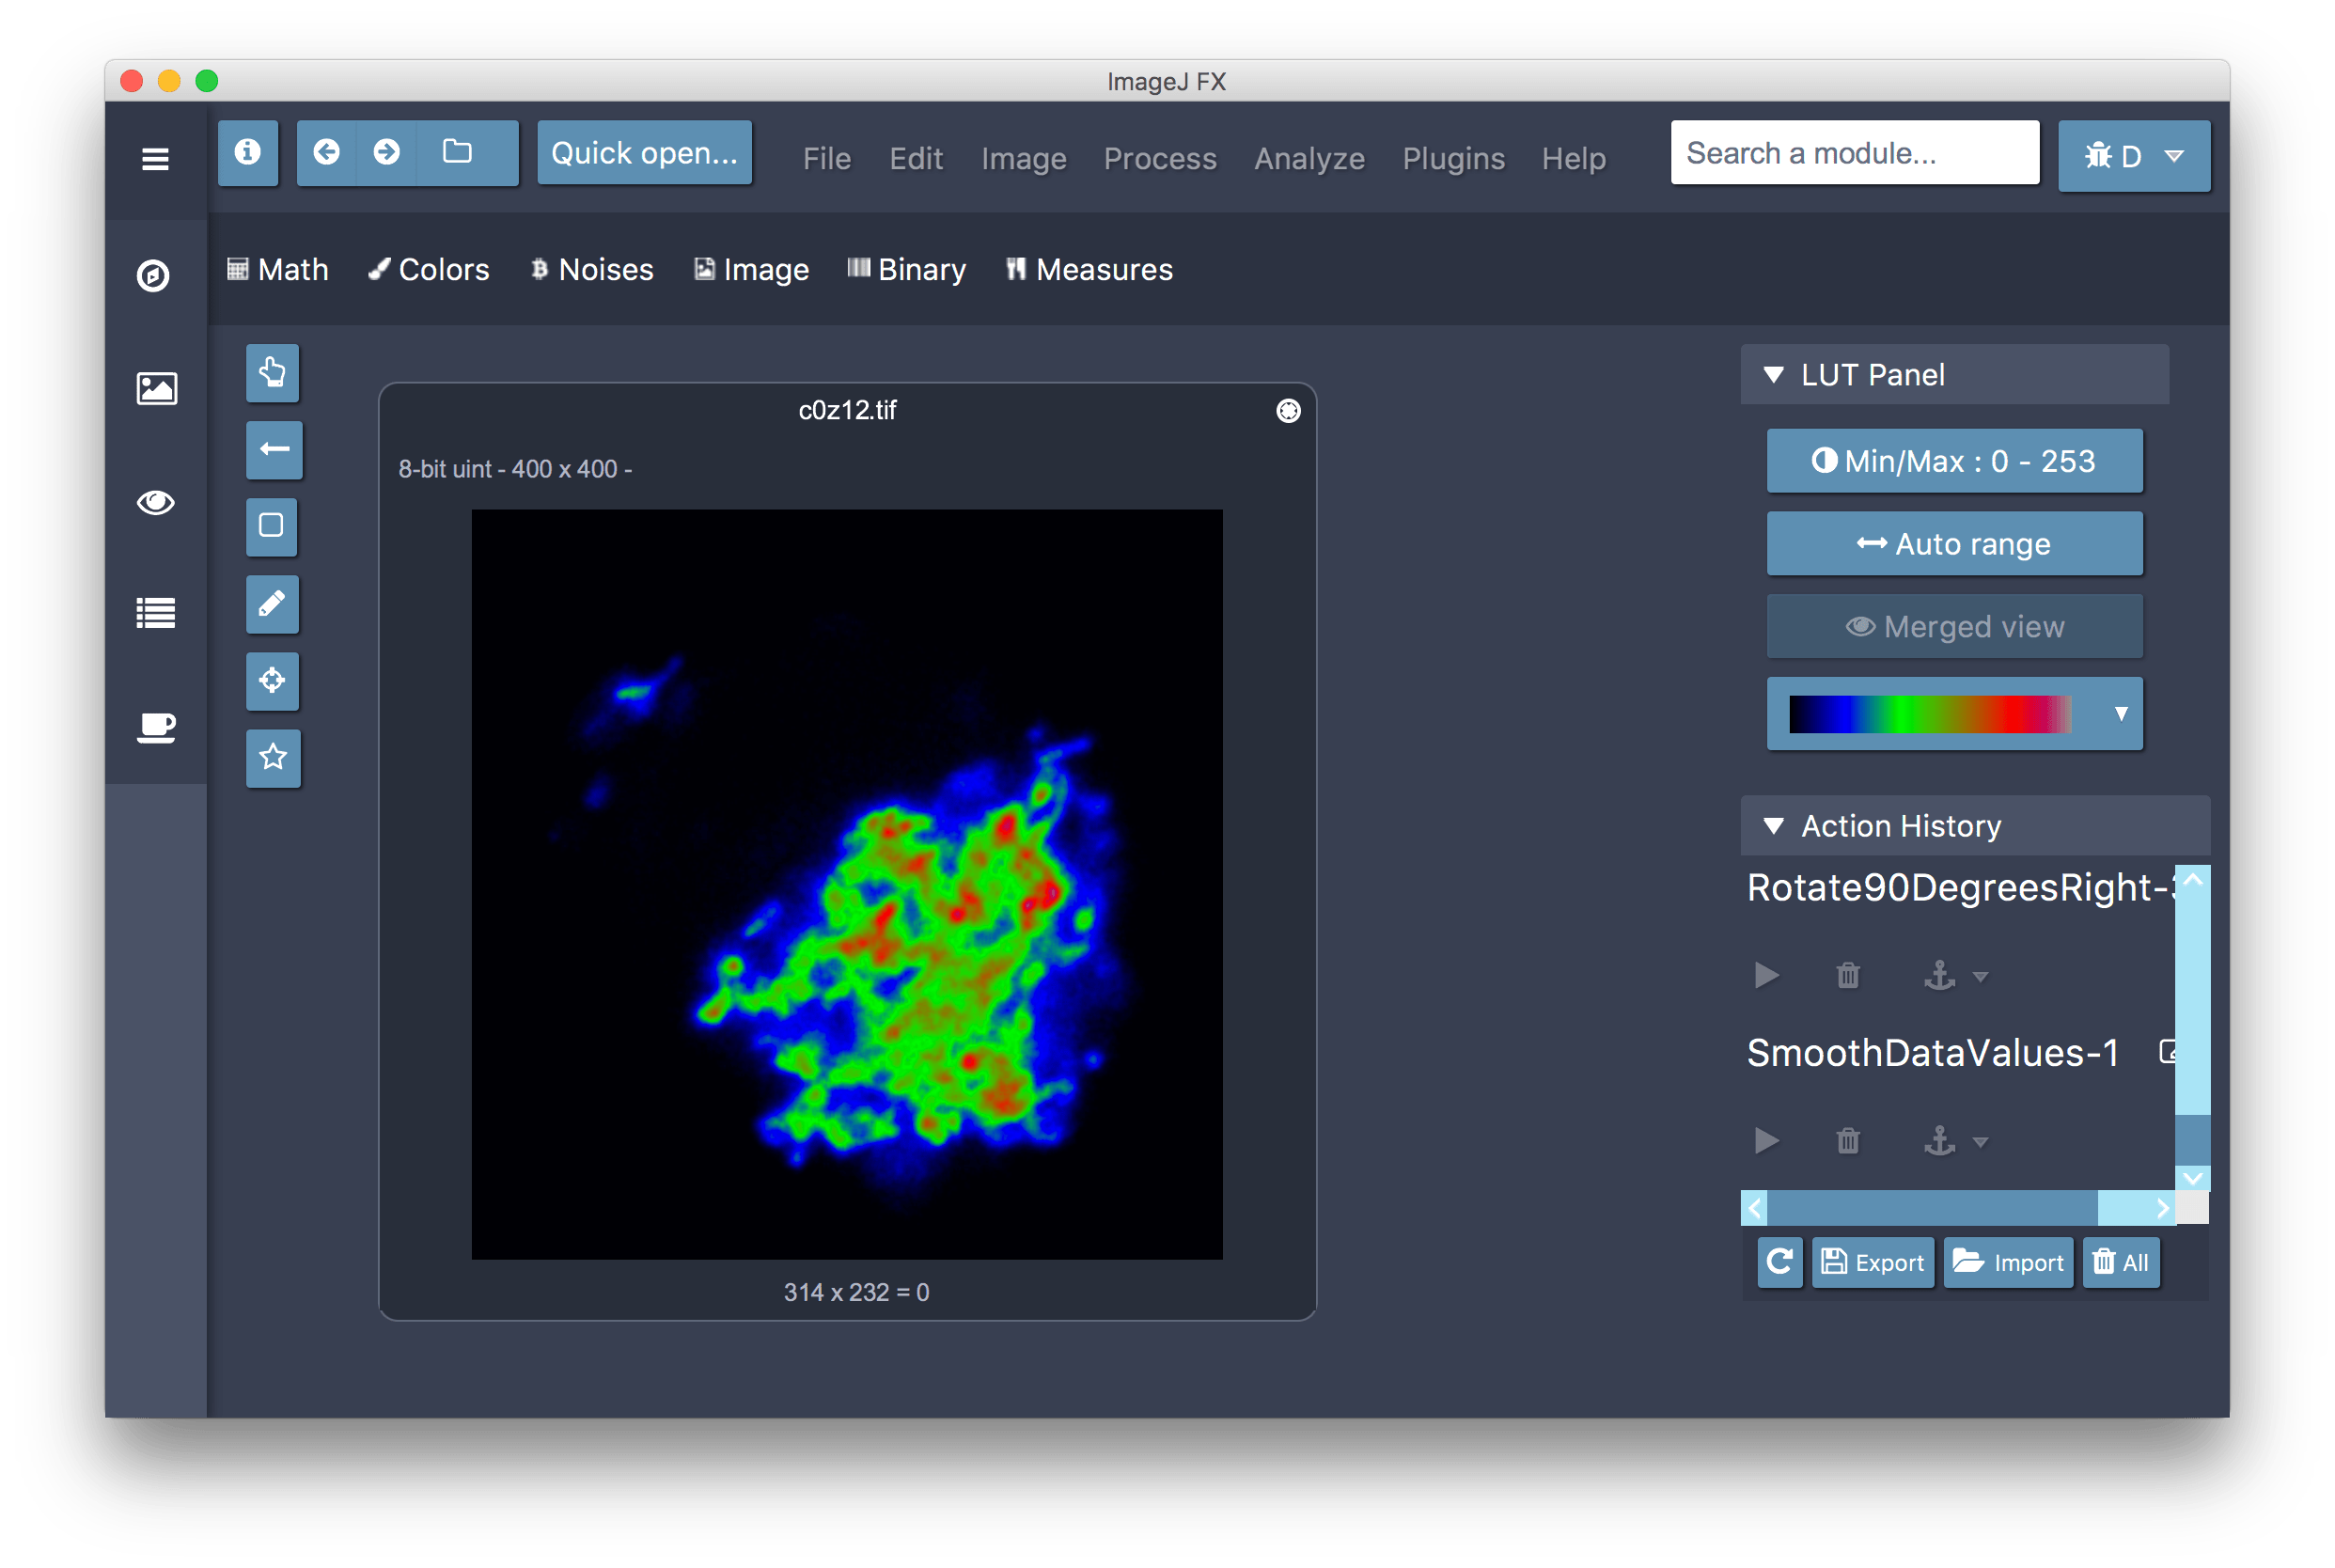Select the hand pointer tool
This screenshot has width=2335, height=1568.
pyautogui.click(x=272, y=373)
